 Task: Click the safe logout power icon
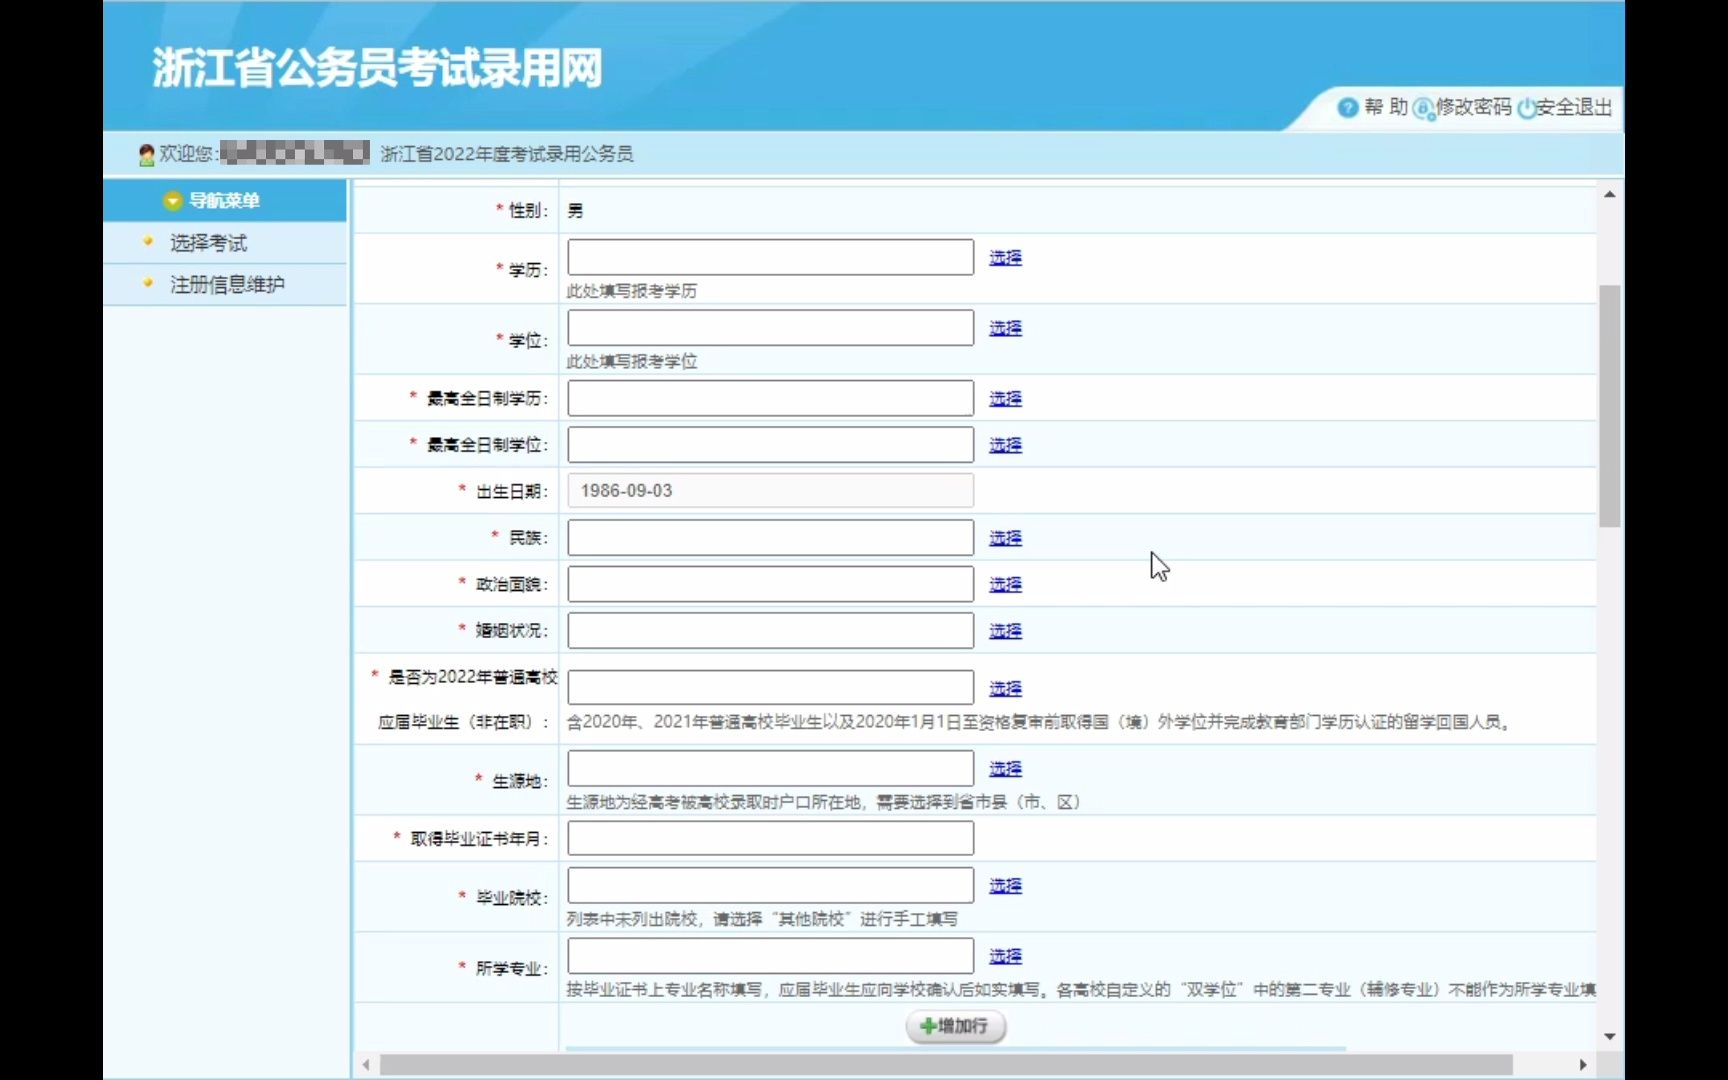pyautogui.click(x=1526, y=108)
